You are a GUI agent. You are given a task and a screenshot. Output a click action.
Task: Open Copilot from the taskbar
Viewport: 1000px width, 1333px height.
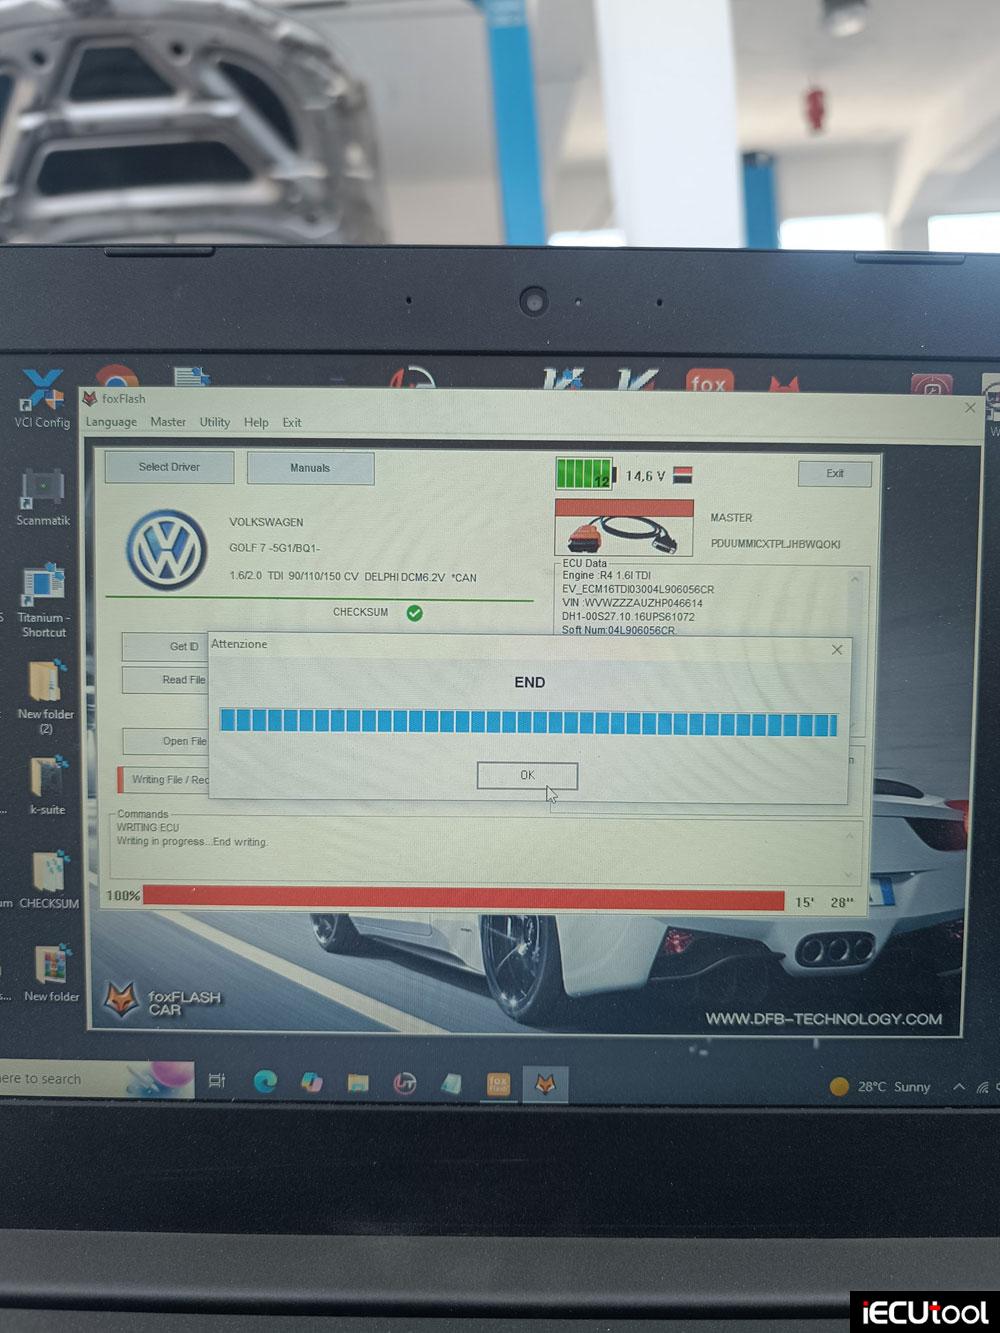(x=309, y=1083)
